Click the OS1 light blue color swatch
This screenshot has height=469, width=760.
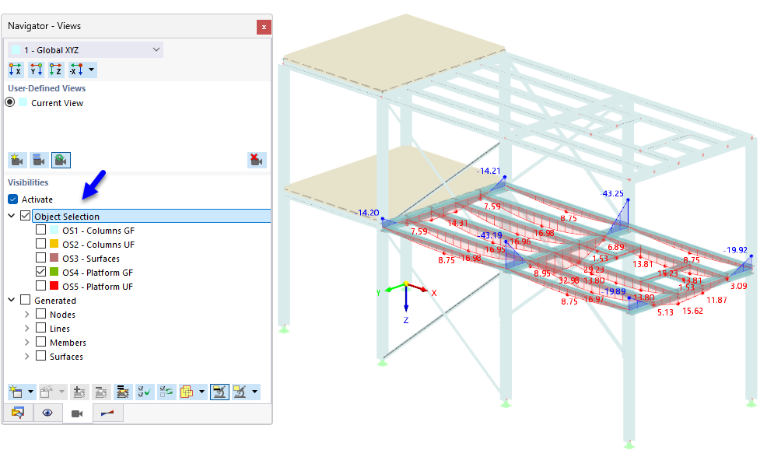pyautogui.click(x=54, y=230)
